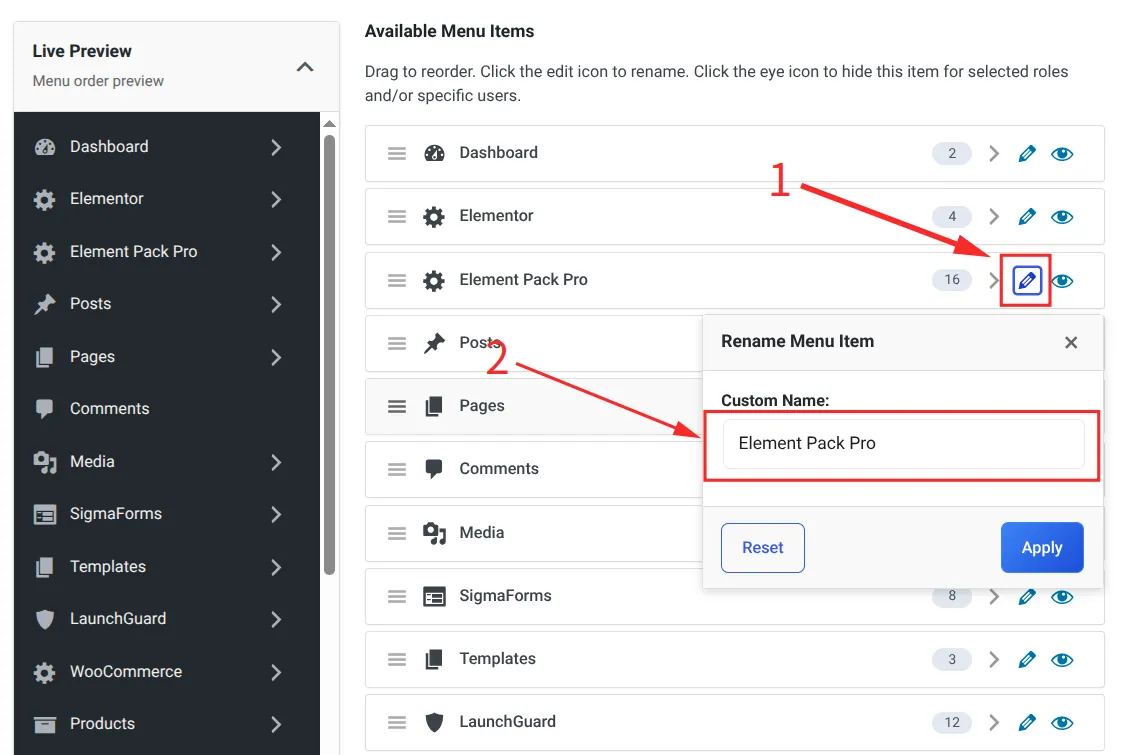The image size is (1135, 755).
Task: Click the LaunchGuard shield icon in menu list
Action: tap(434, 722)
